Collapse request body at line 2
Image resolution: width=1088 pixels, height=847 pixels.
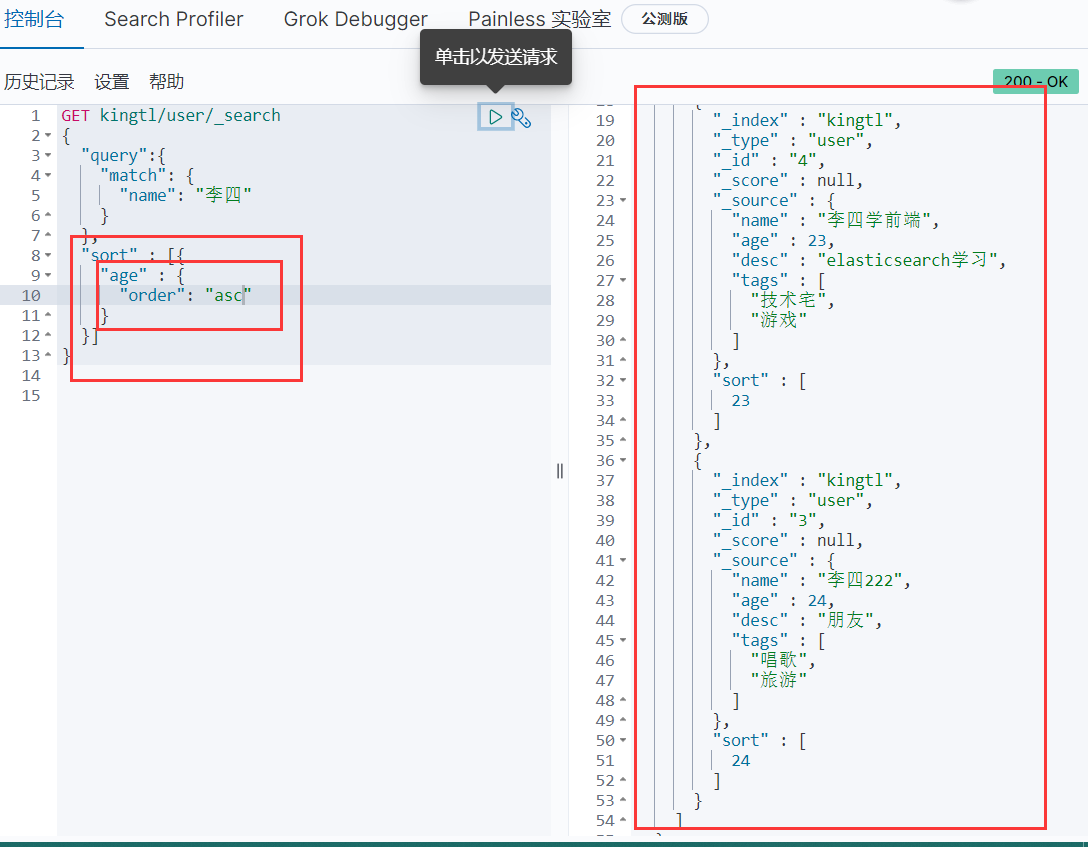click(48, 136)
